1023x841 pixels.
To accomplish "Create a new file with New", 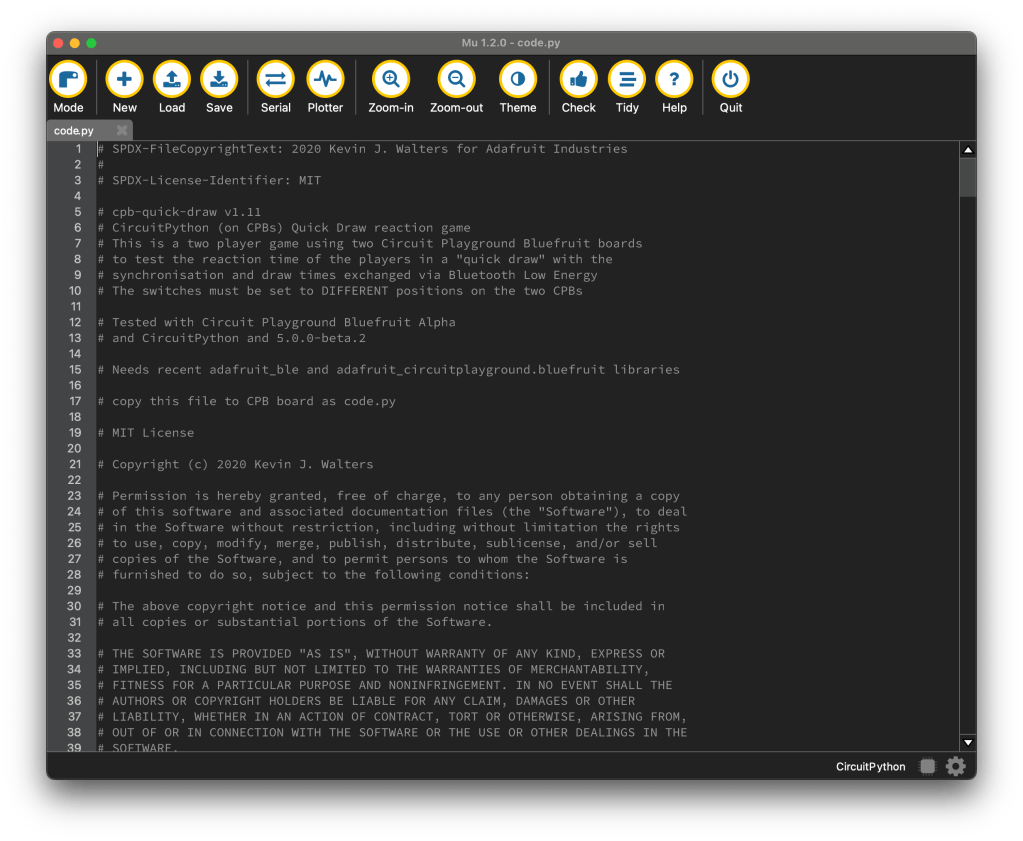I will [124, 80].
